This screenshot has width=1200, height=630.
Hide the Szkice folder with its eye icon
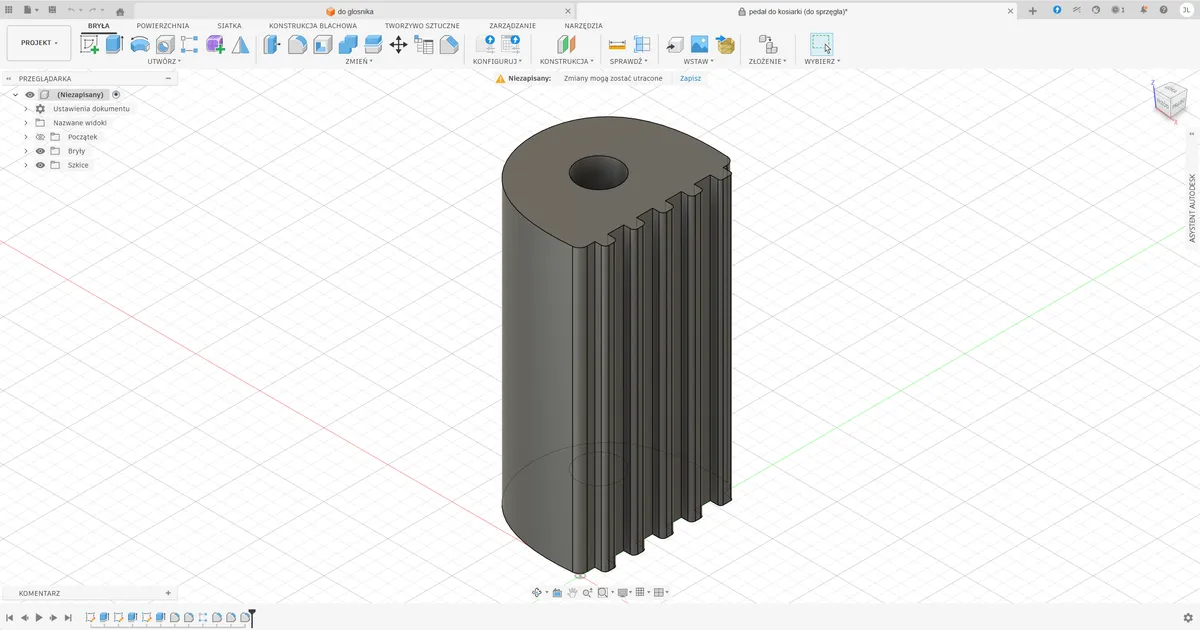click(x=41, y=165)
